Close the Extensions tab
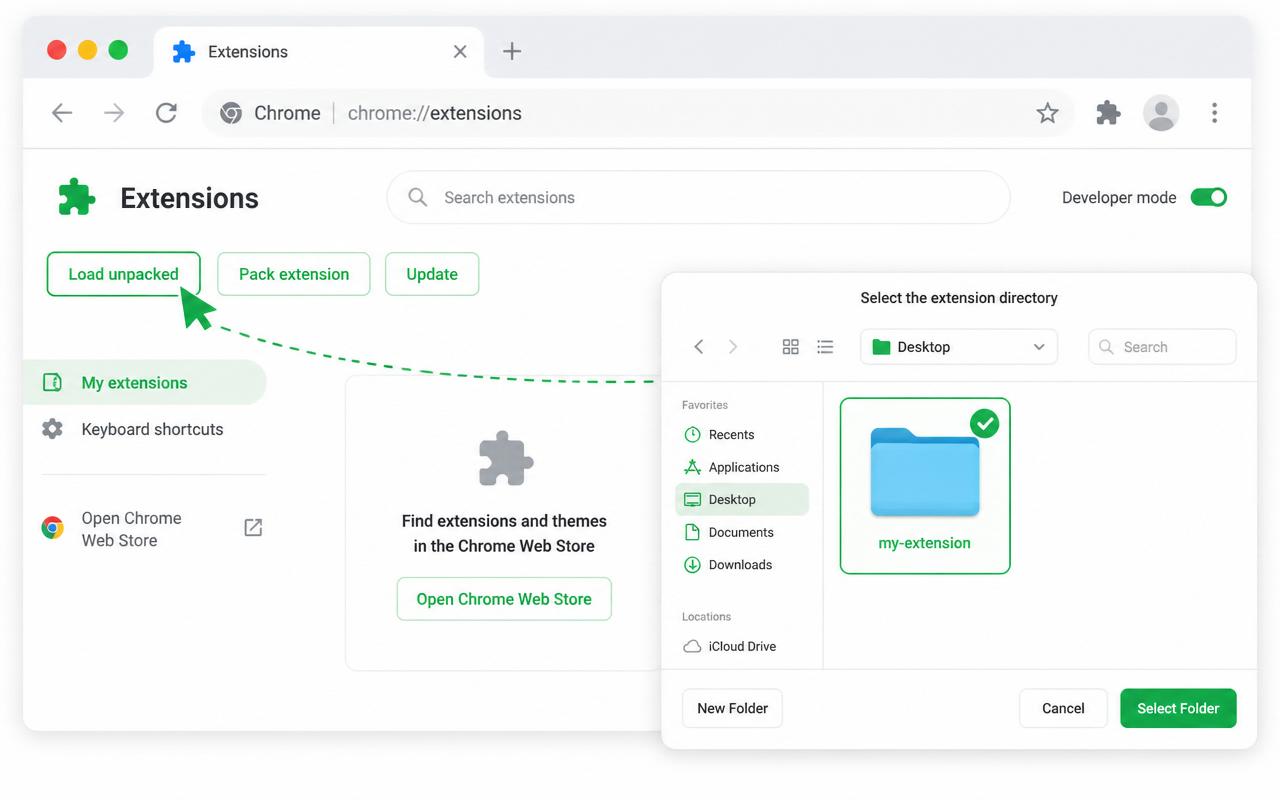Viewport: 1280px width, 800px height. pyautogui.click(x=460, y=51)
